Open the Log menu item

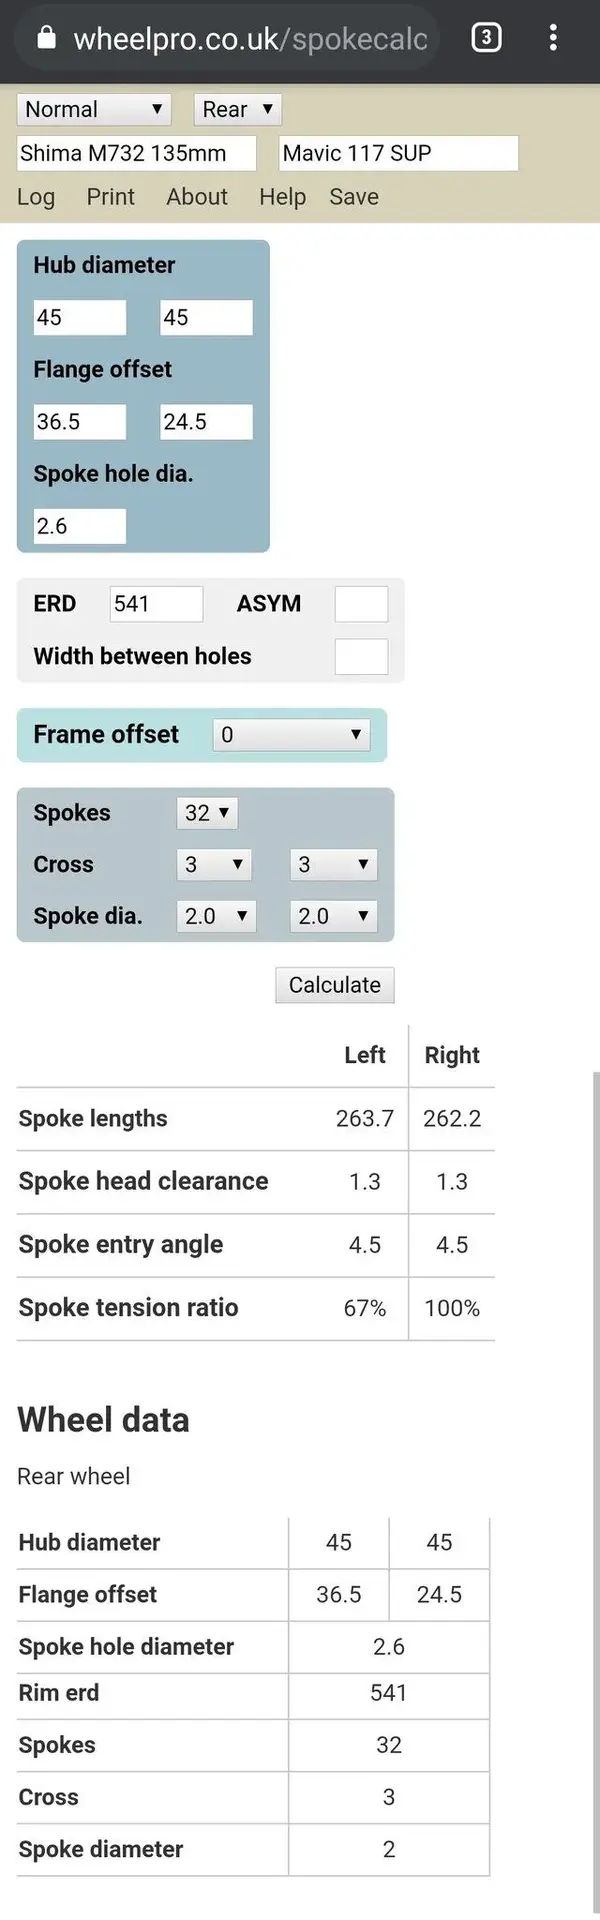point(36,197)
